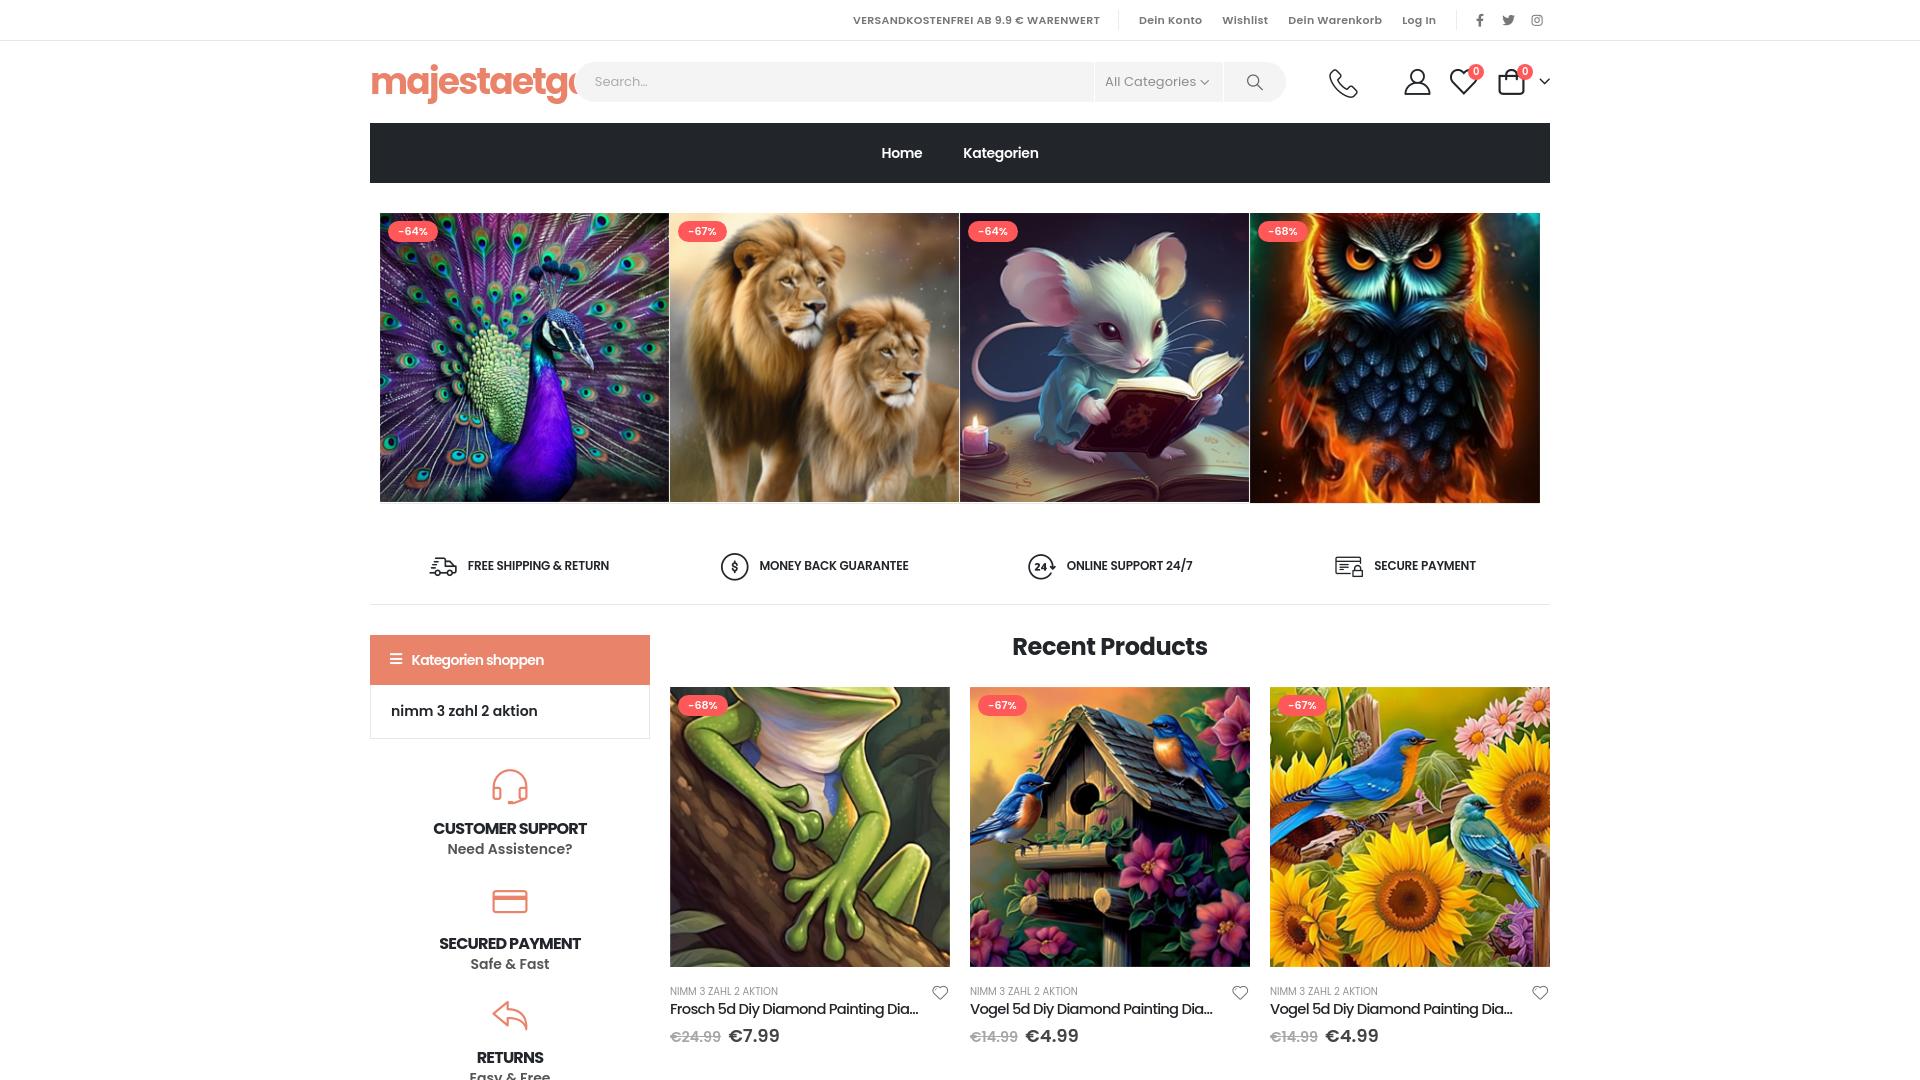
Task: Go to the Home menu item
Action: coord(901,153)
